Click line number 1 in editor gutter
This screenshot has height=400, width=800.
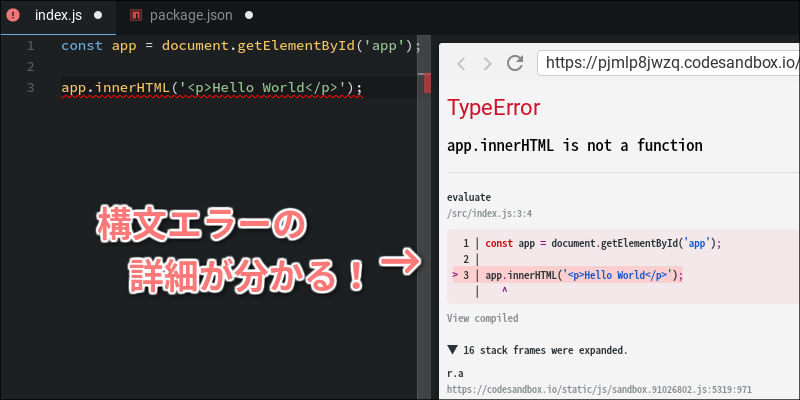point(31,46)
